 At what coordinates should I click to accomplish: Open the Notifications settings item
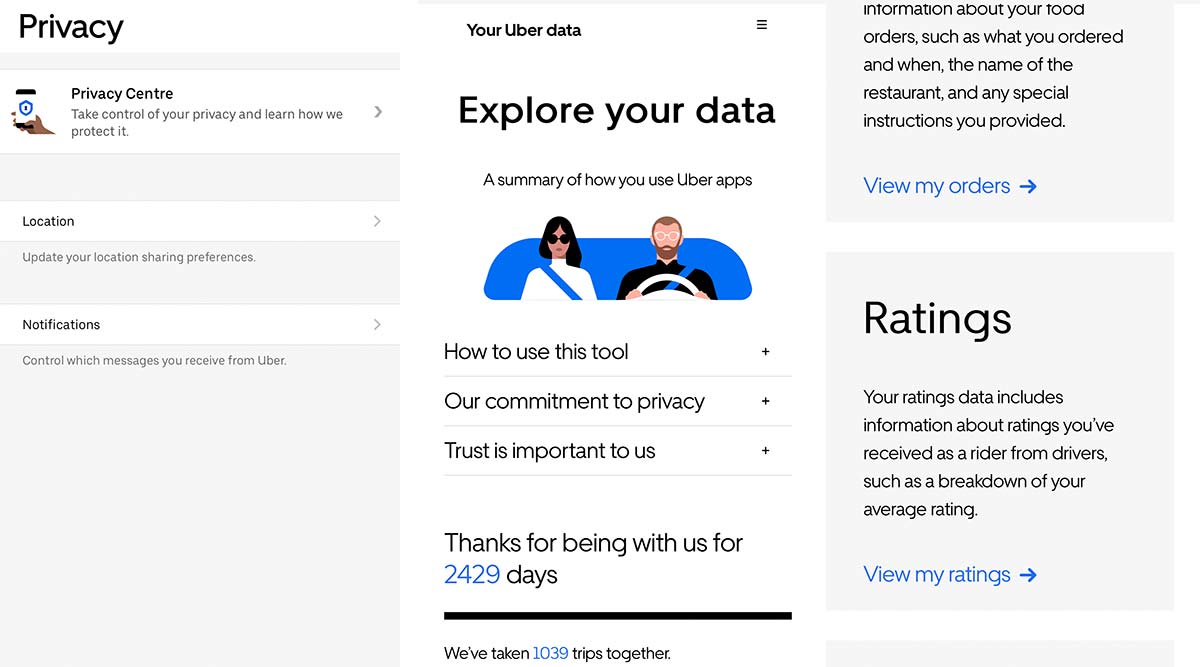pyautogui.click(x=61, y=324)
